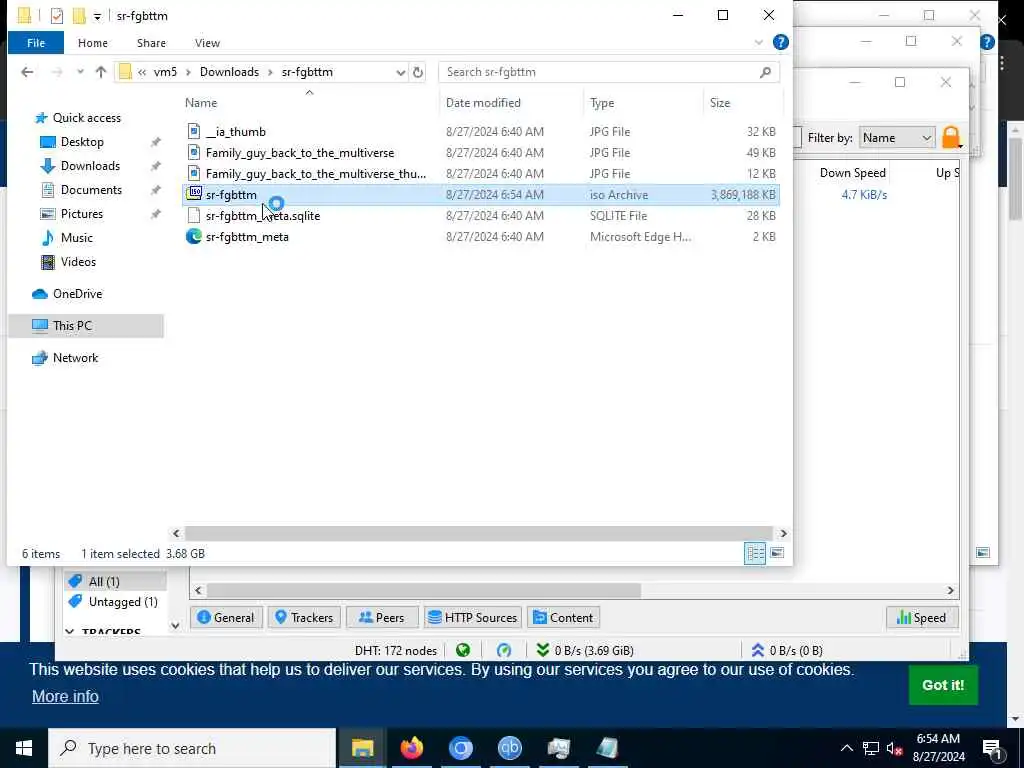Screen dimensions: 1024x768
Task: Open the Windows Start menu
Action: [24, 748]
